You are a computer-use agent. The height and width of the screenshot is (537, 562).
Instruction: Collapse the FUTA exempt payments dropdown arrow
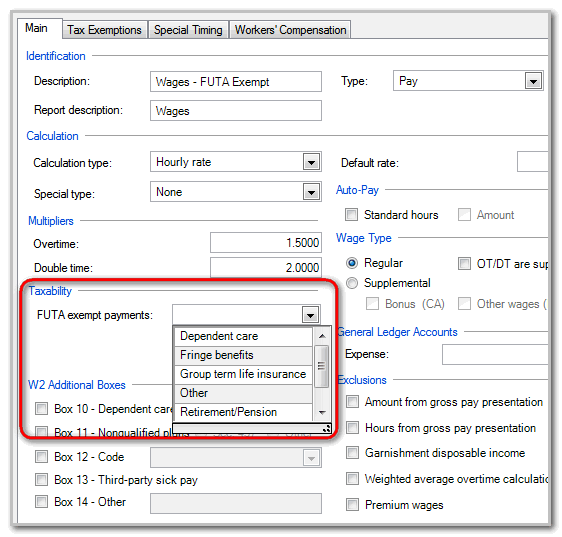coord(310,315)
